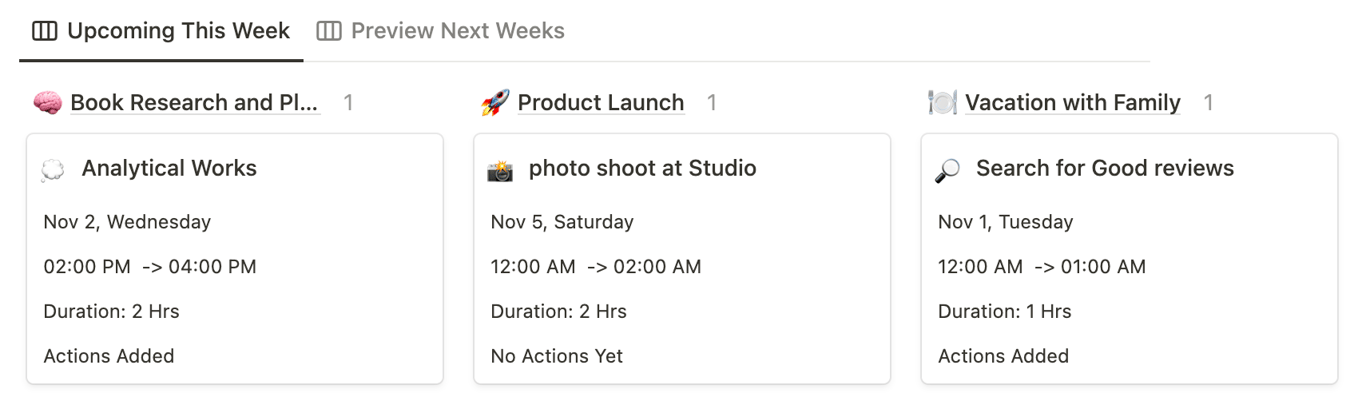1366x409 pixels.
Task: Click the plate icon beside Vacation with Family
Action: [942, 102]
